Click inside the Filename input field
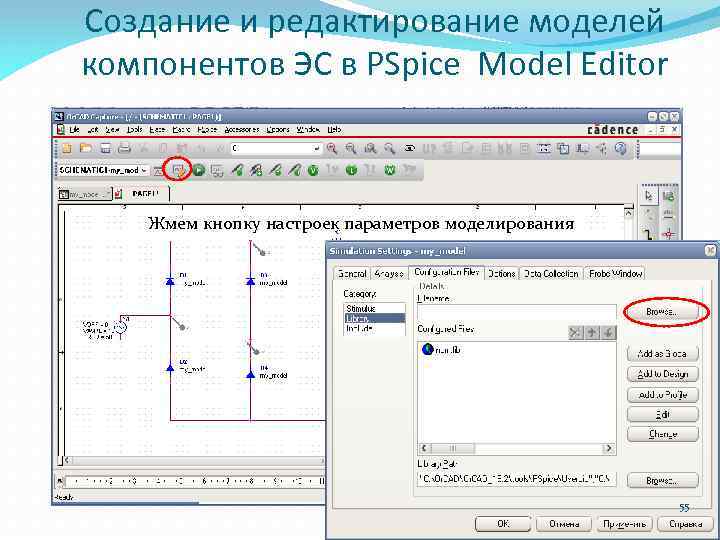Screen dimensions: 720x540 (x=516, y=313)
